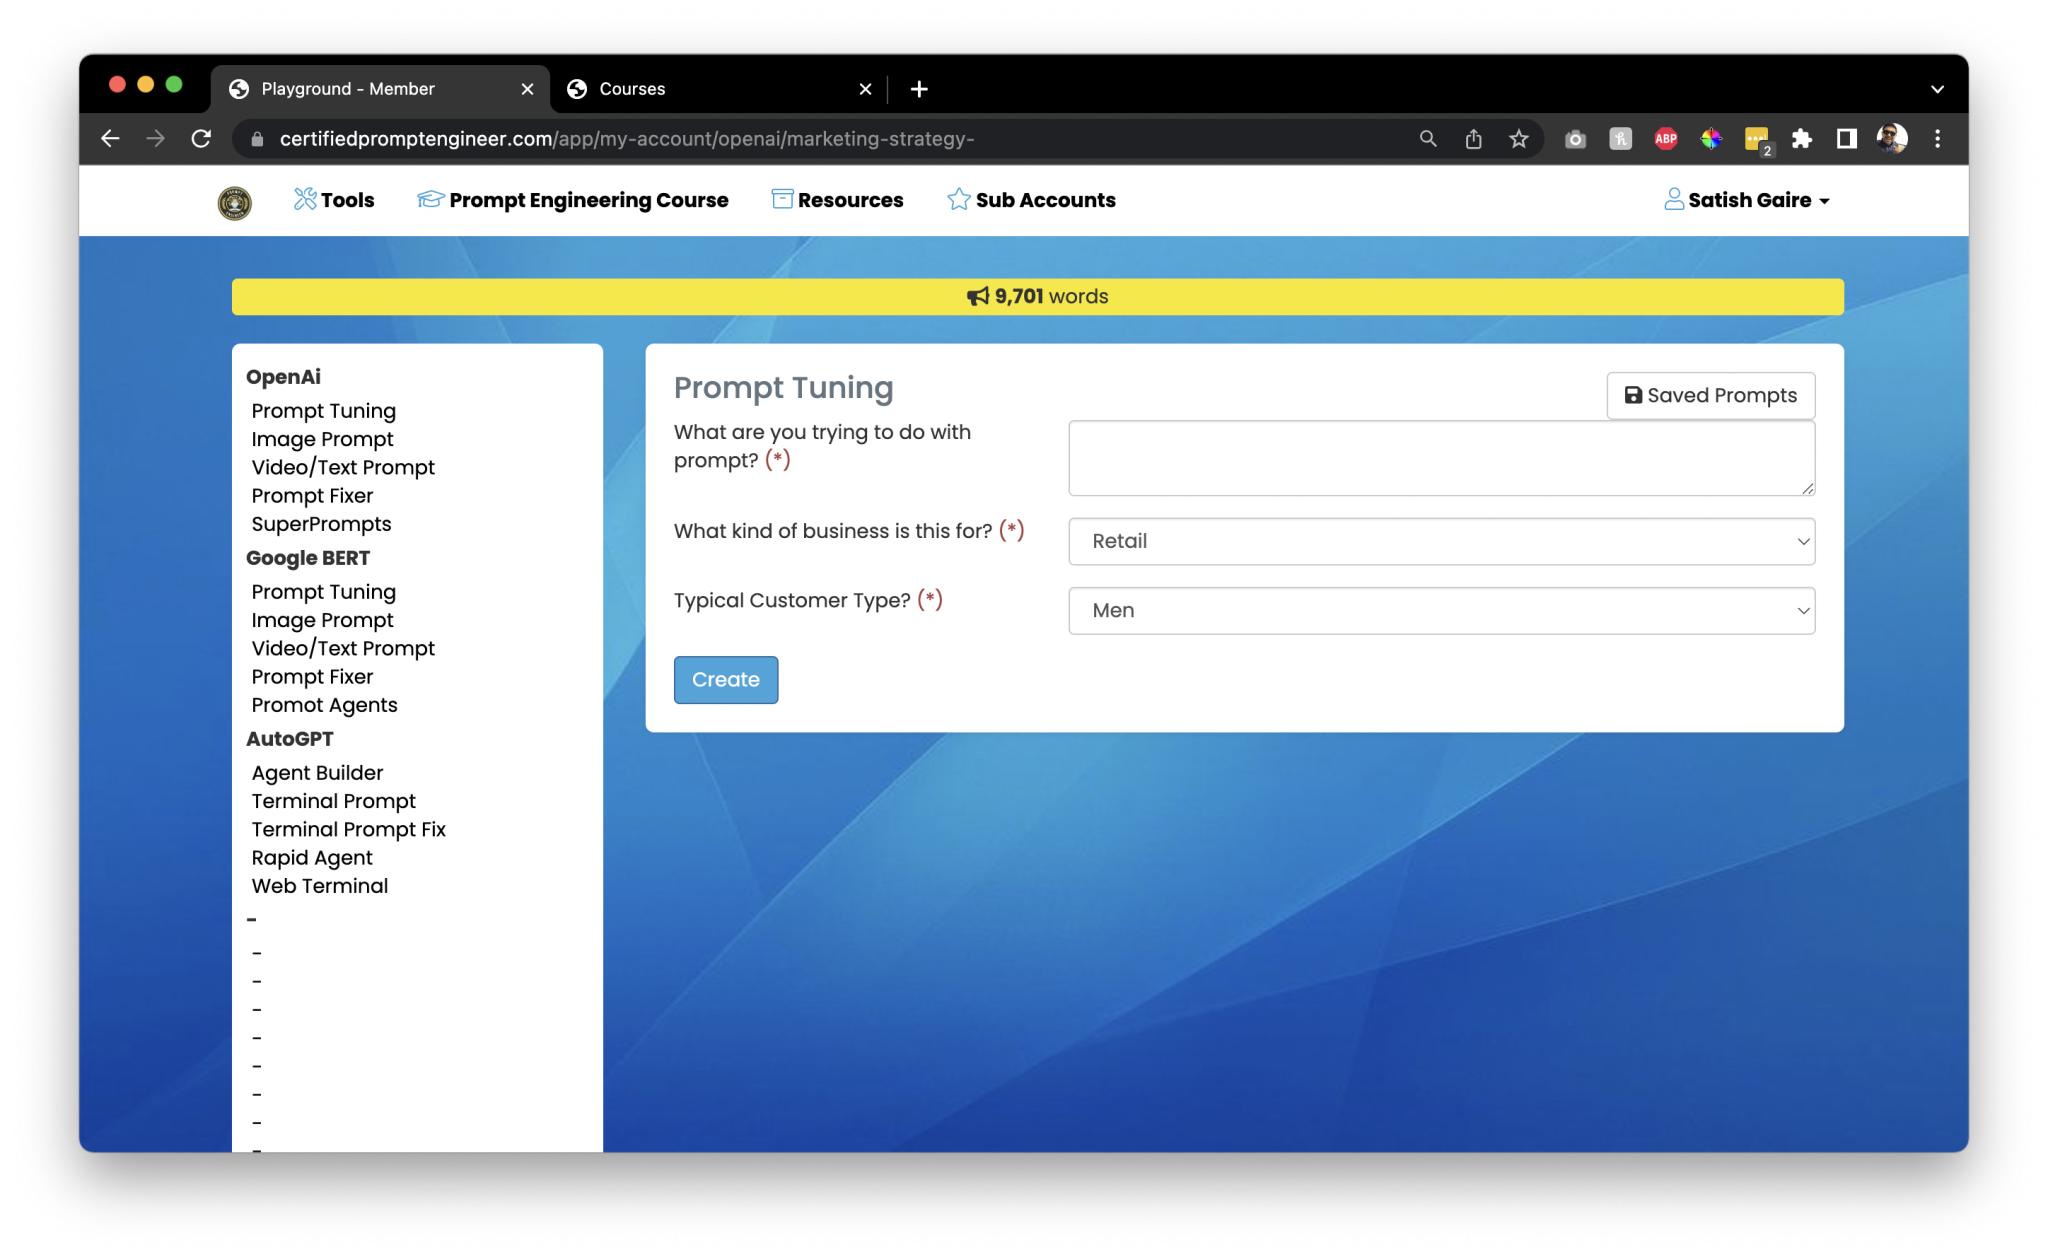Click the AdBlock Plus extension icon
Image resolution: width=2048 pixels, height=1257 pixels.
[1665, 139]
